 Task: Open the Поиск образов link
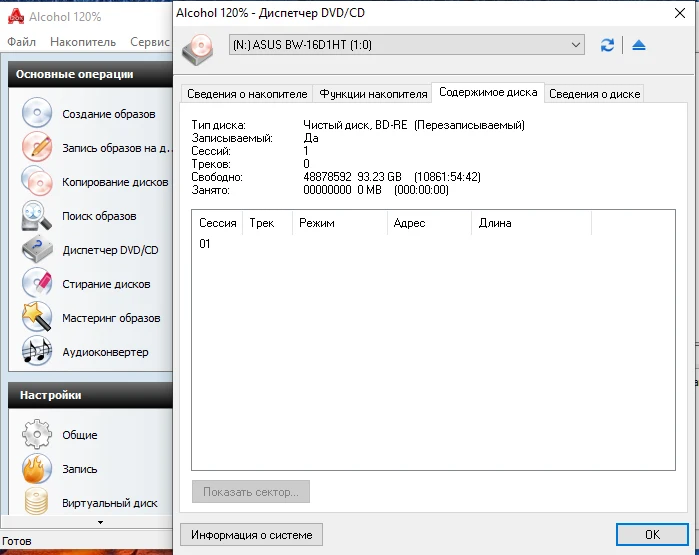pyautogui.click(x=99, y=216)
